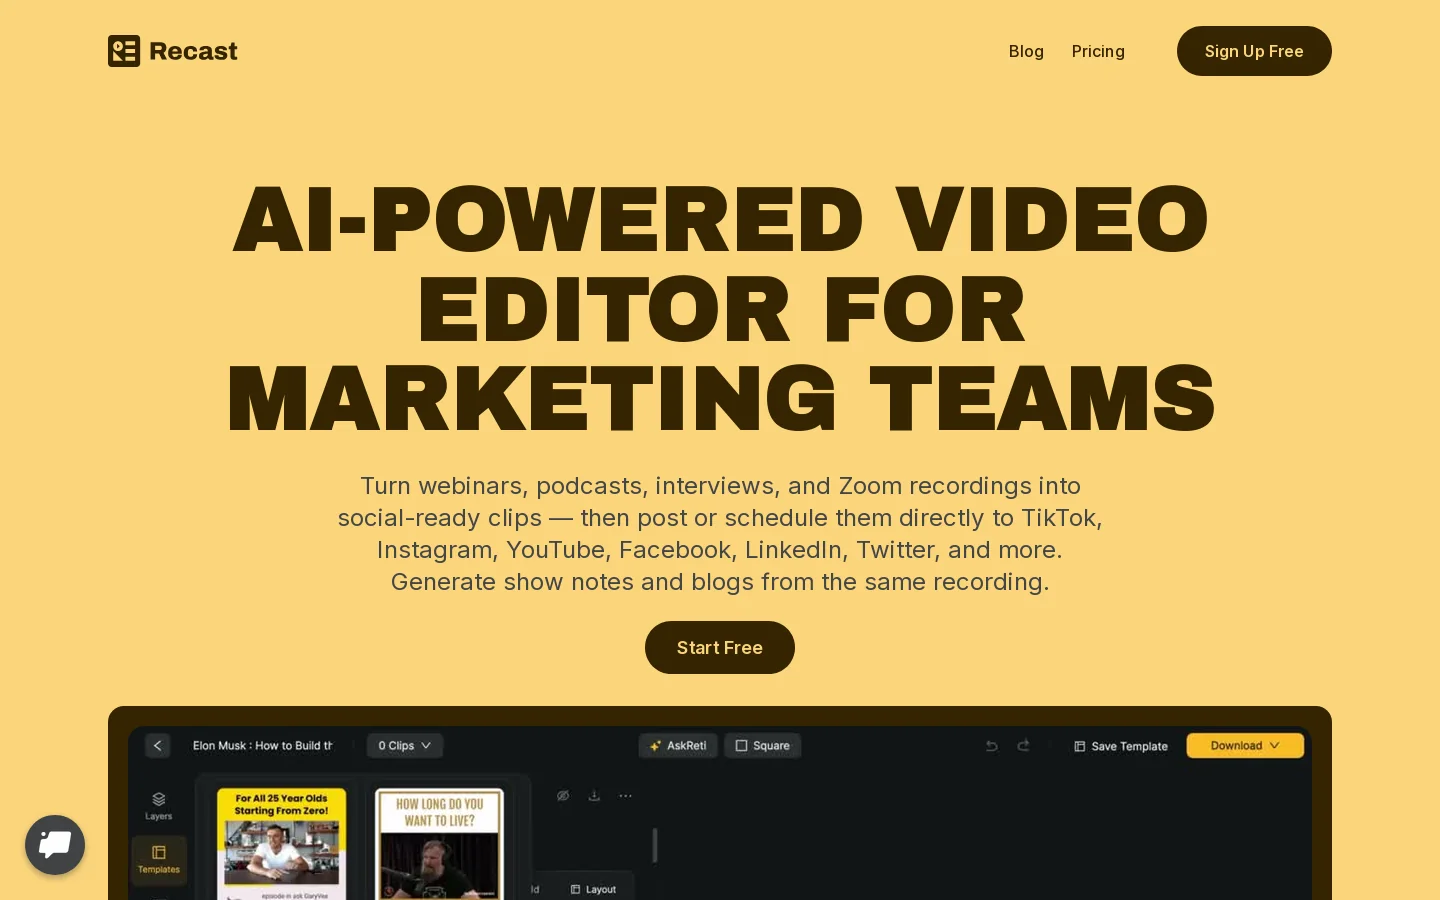Click the AskReti sparkle button
Screen dimensions: 1440x900
[678, 746]
